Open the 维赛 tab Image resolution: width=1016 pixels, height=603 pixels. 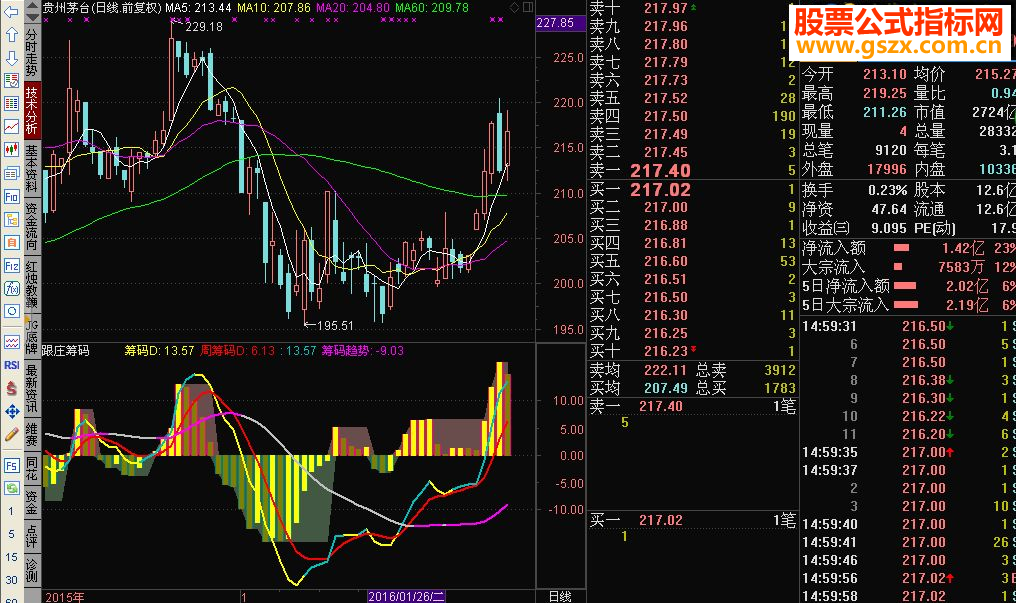pyautogui.click(x=32, y=435)
